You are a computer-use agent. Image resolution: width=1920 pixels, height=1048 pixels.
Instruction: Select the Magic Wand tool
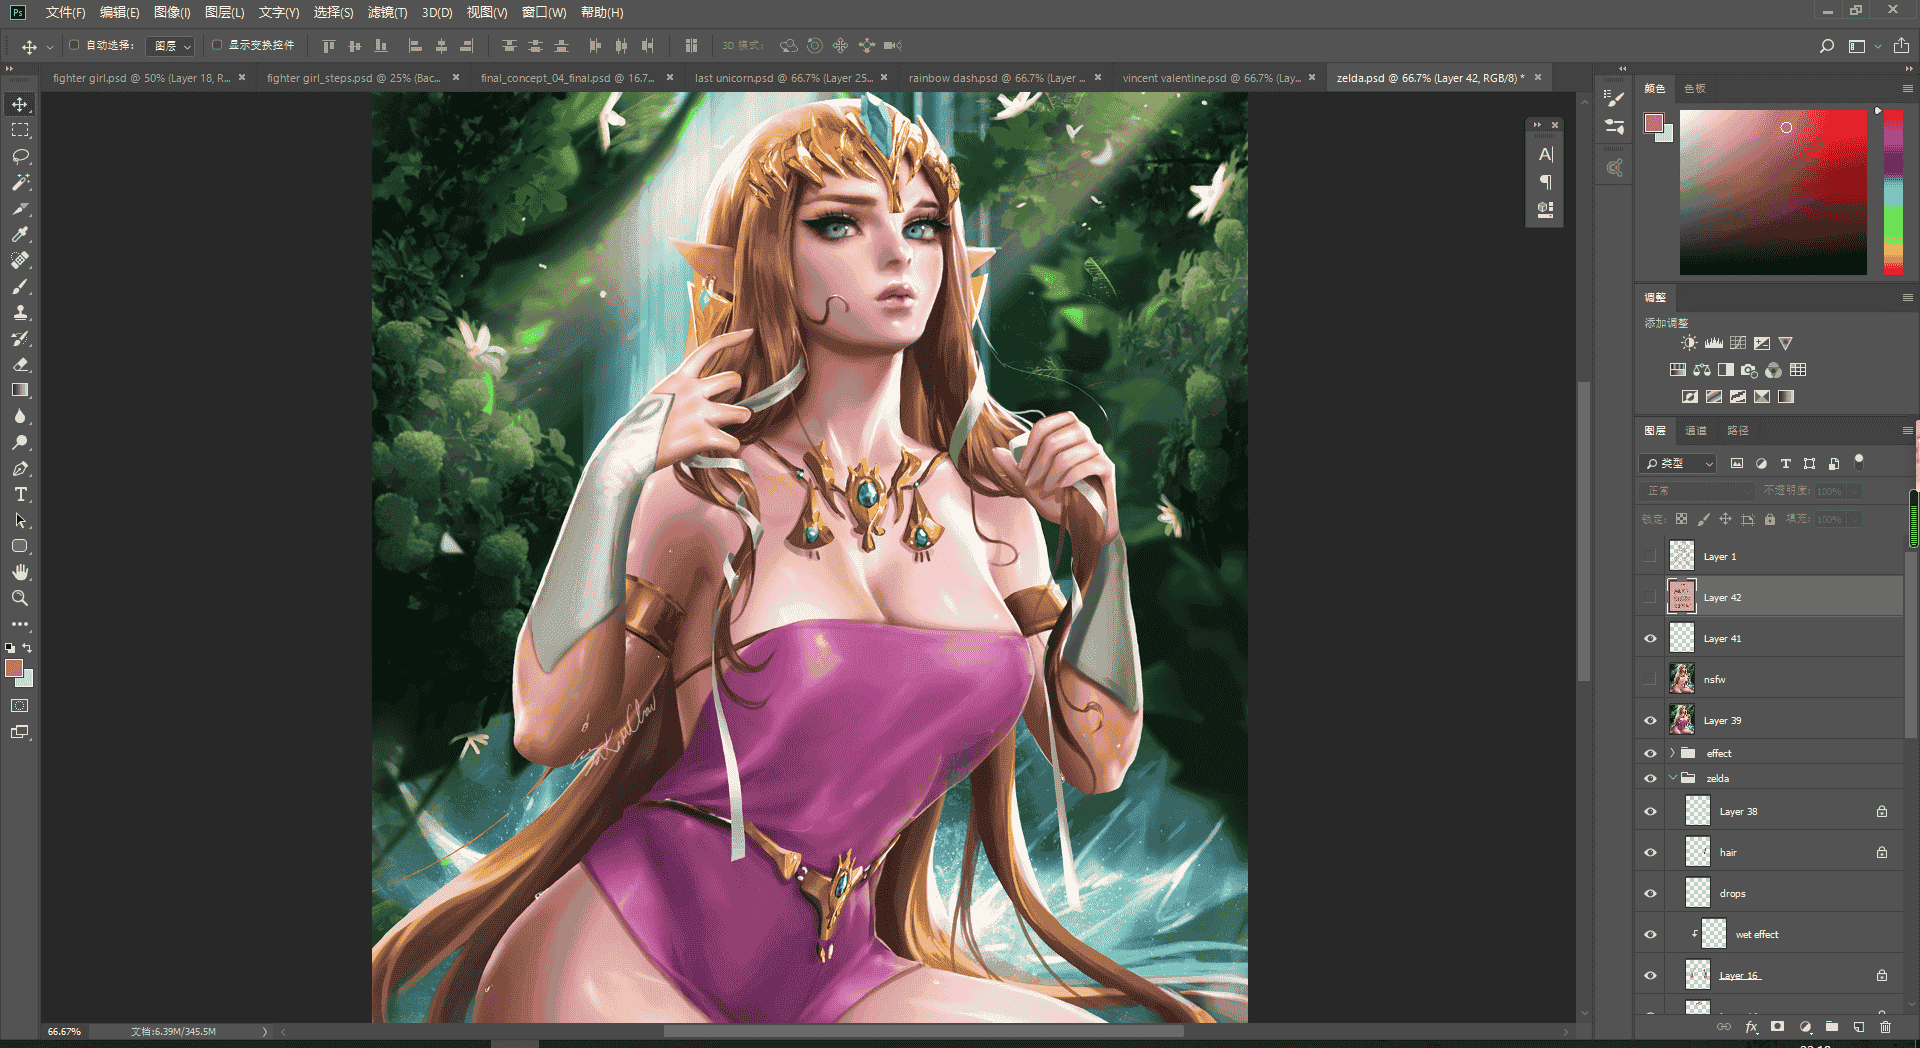[x=20, y=183]
